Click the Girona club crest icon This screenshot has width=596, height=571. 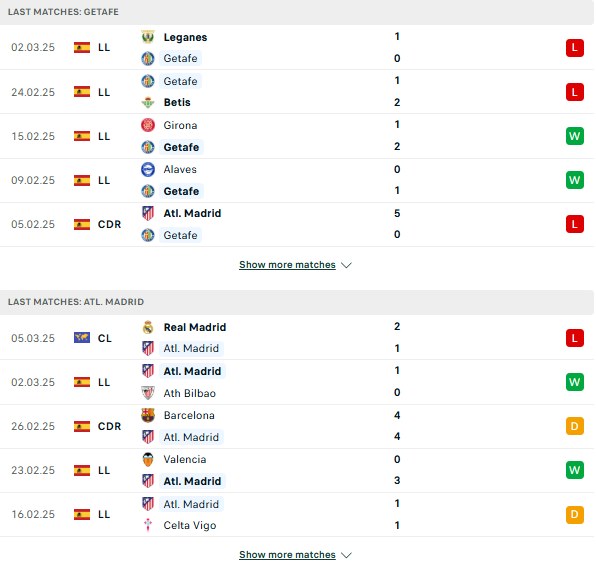[148, 125]
